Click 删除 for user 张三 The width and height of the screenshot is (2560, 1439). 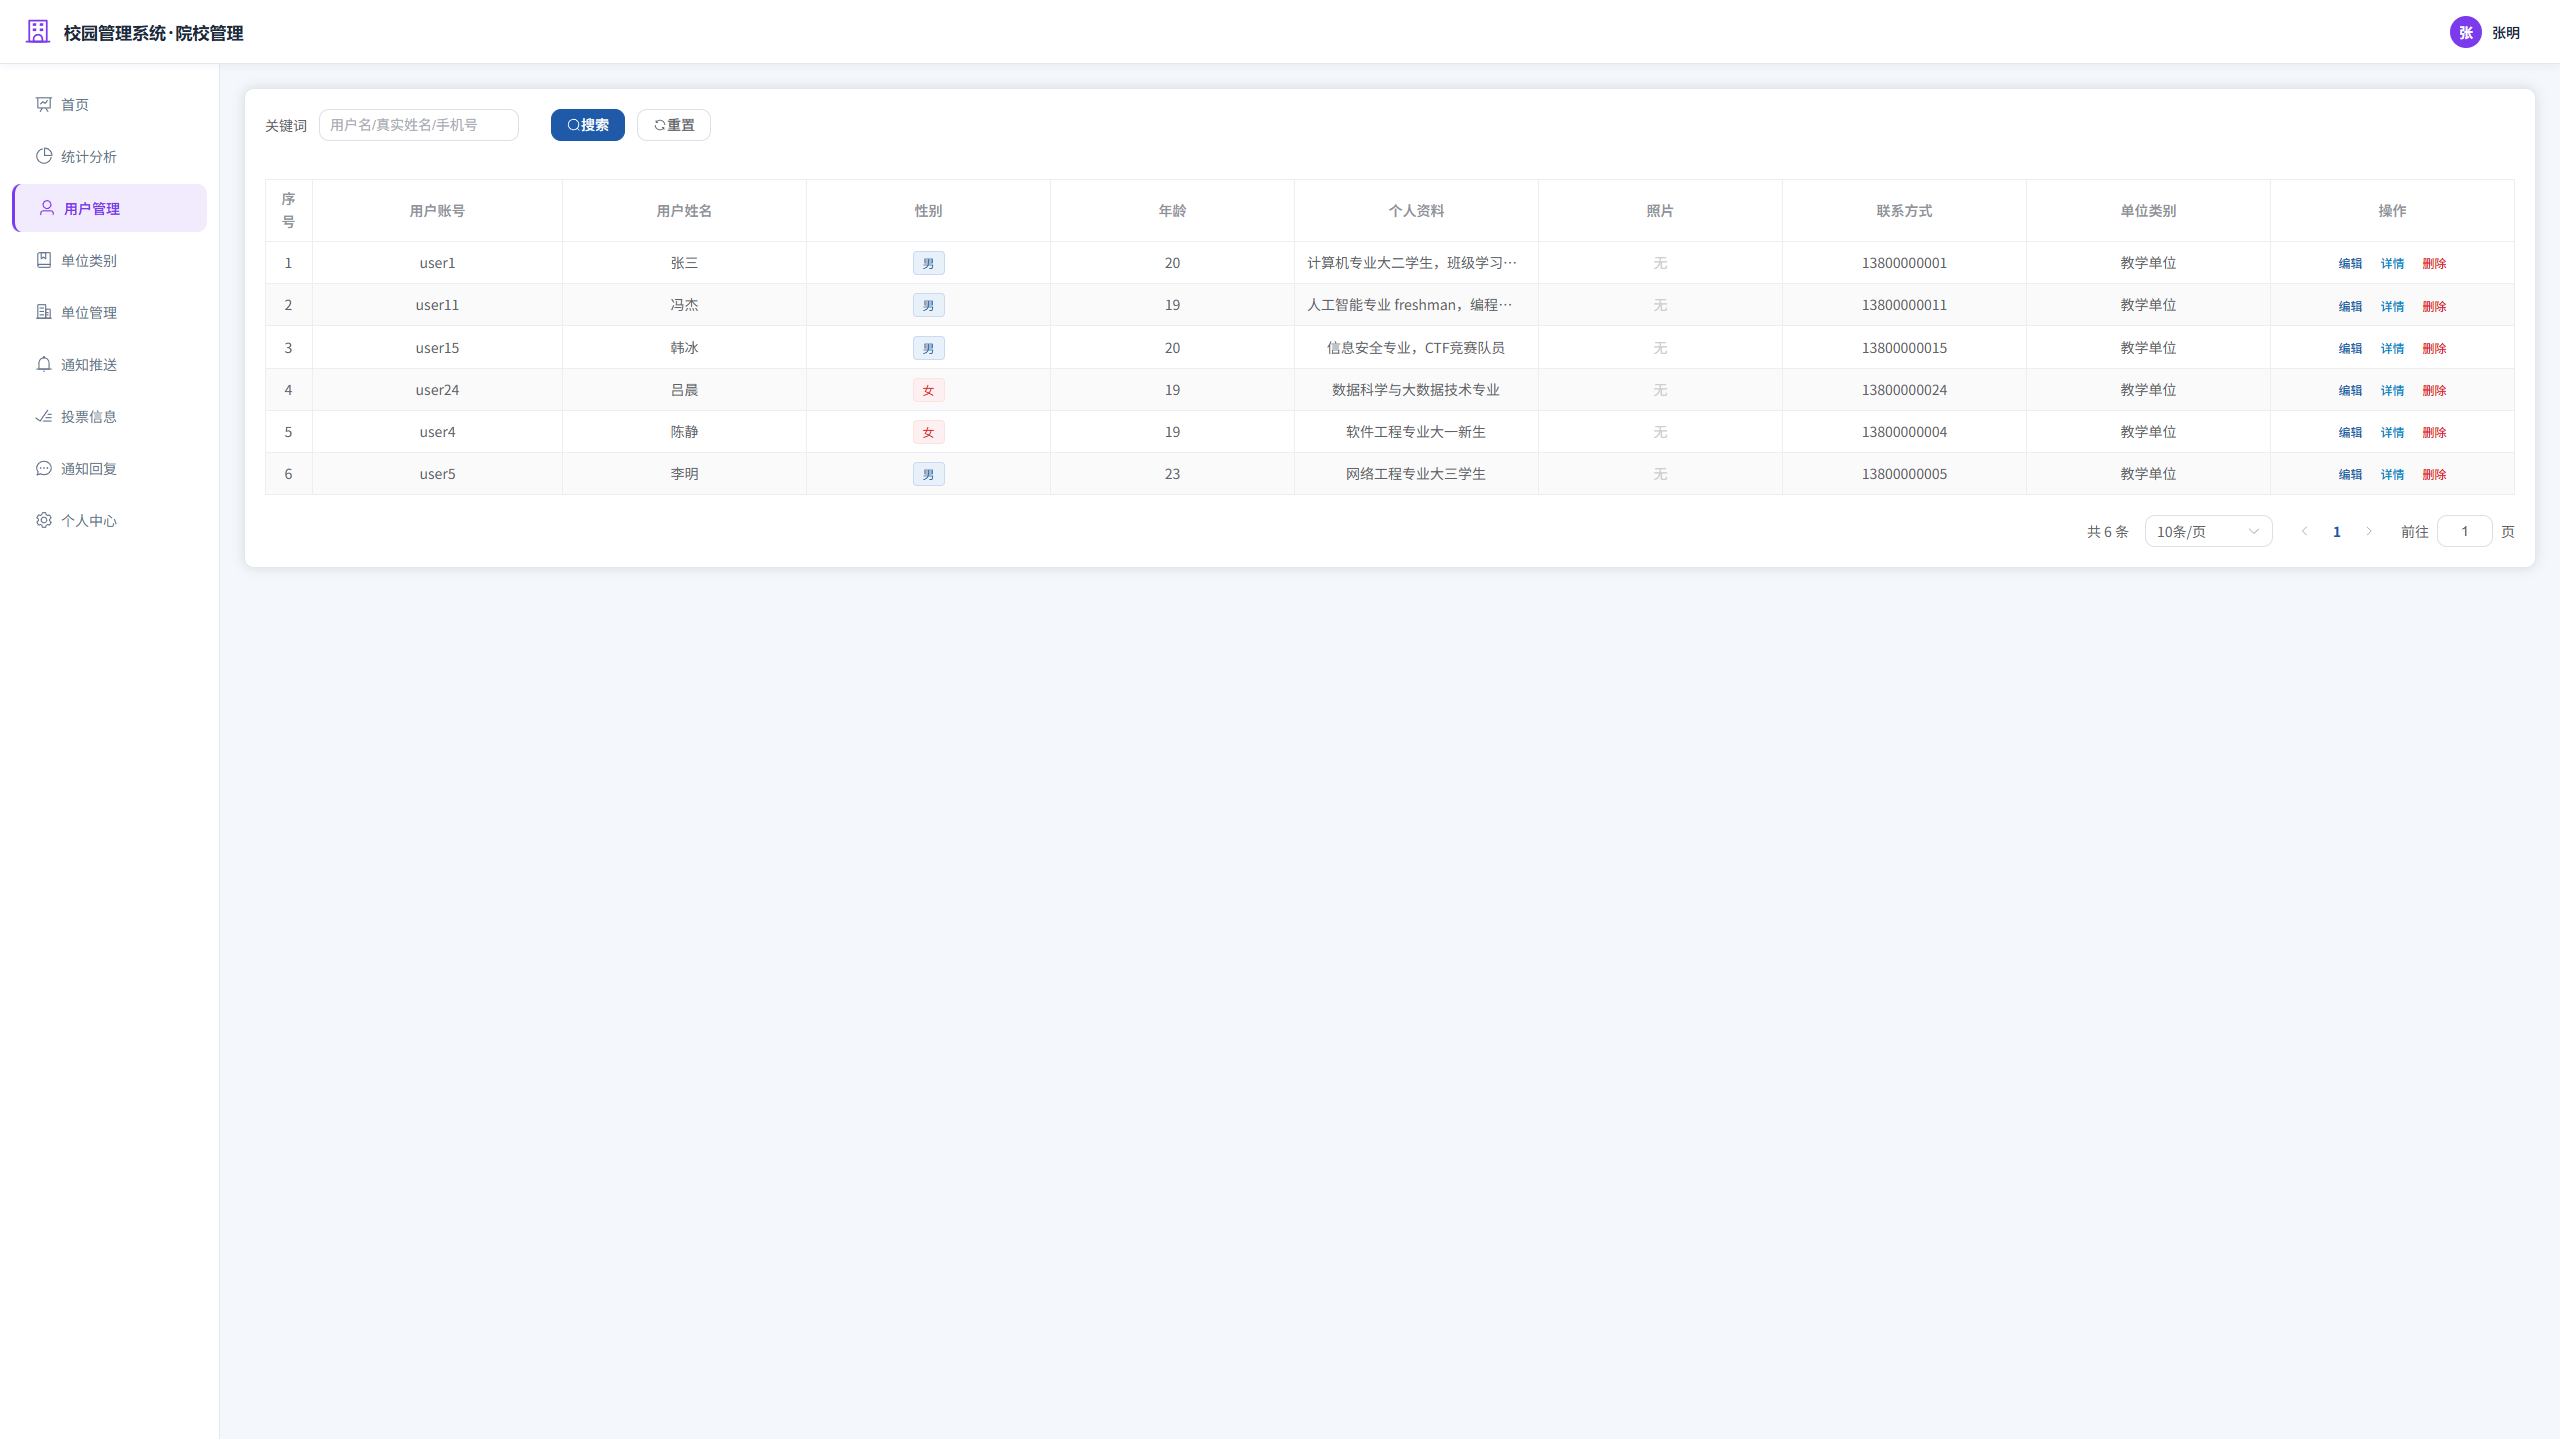(2434, 263)
